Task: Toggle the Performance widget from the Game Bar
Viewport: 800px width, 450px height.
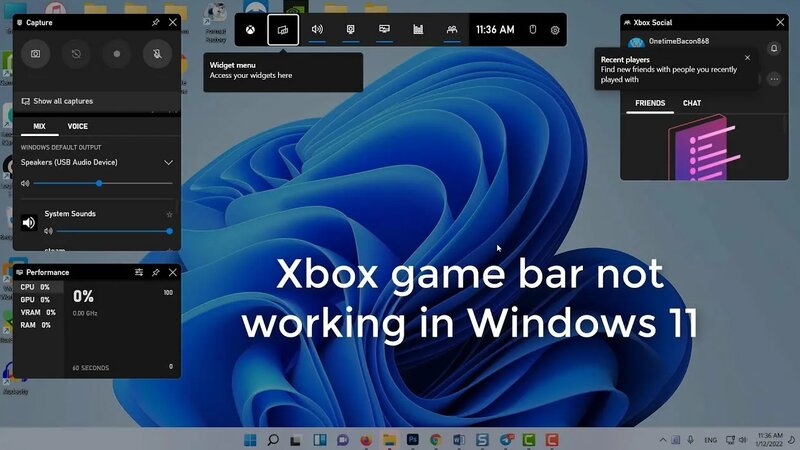Action: (x=384, y=30)
